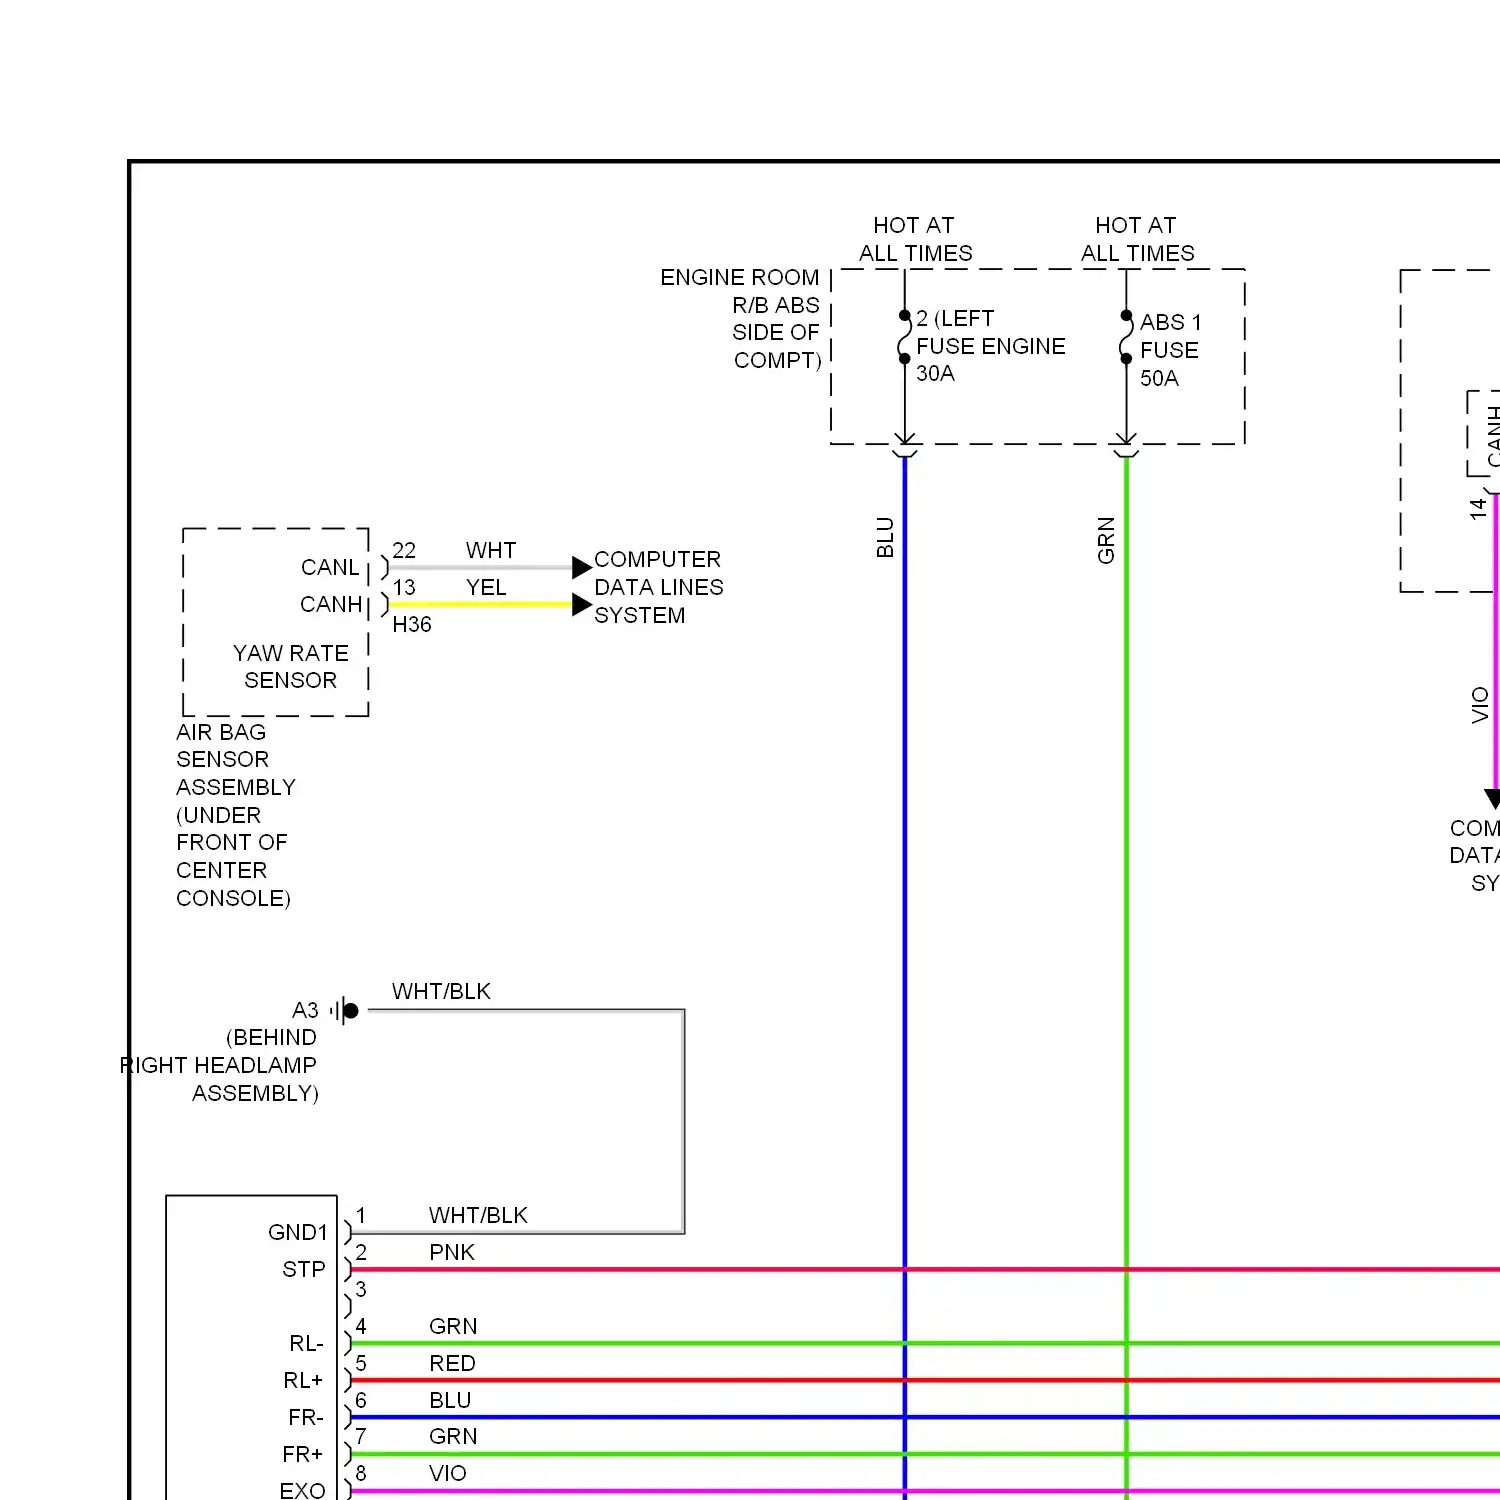Click the BEHIND RIGHT HEADLAMP ASSEMBLY text
1500x1500 pixels.
coord(220,1066)
